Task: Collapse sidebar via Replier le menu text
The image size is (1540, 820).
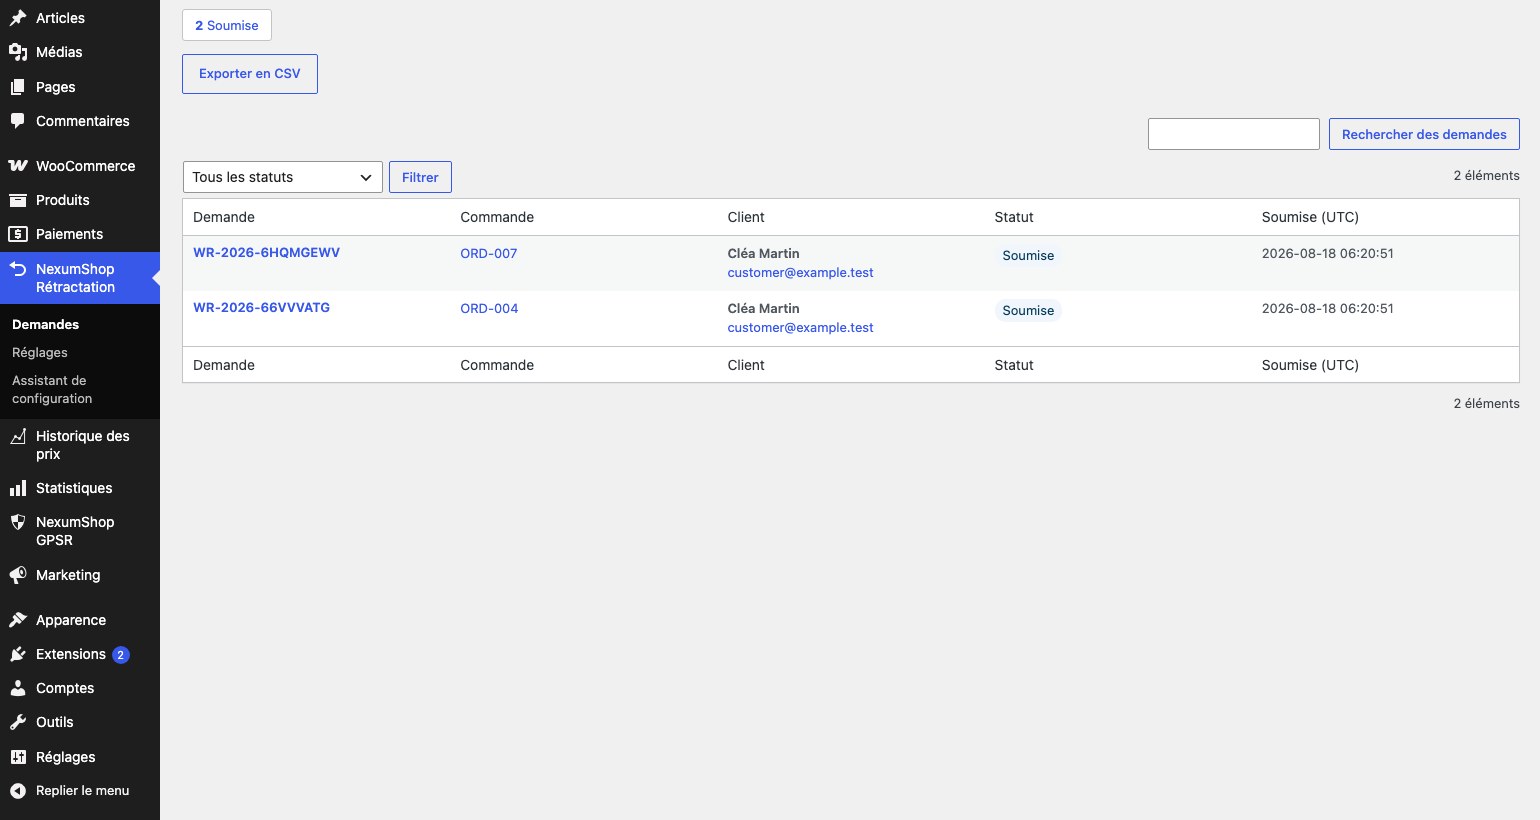Action: [83, 790]
